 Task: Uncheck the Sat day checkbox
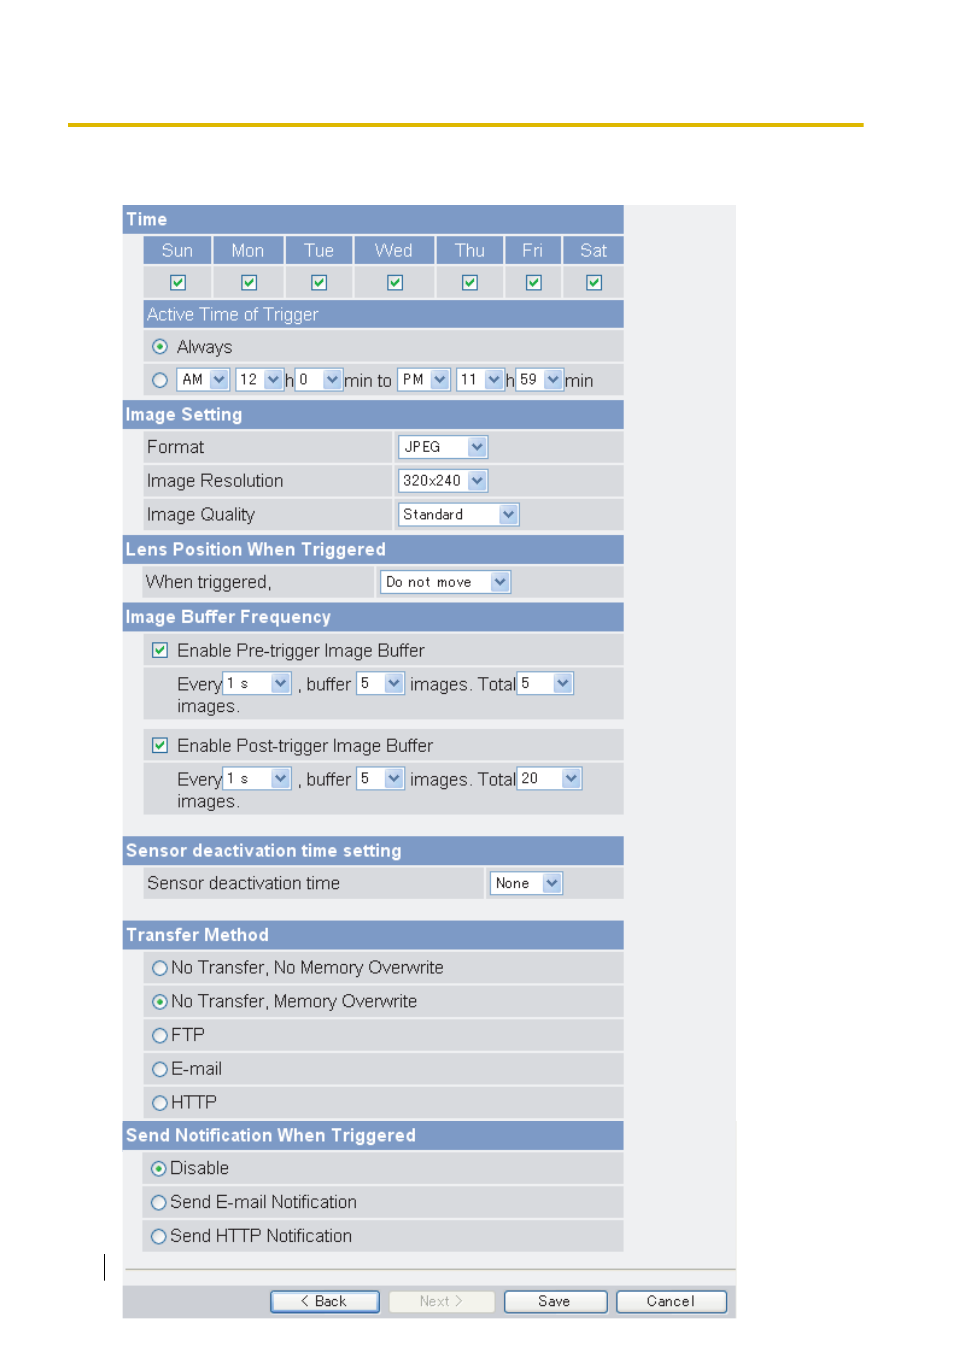[x=594, y=282]
